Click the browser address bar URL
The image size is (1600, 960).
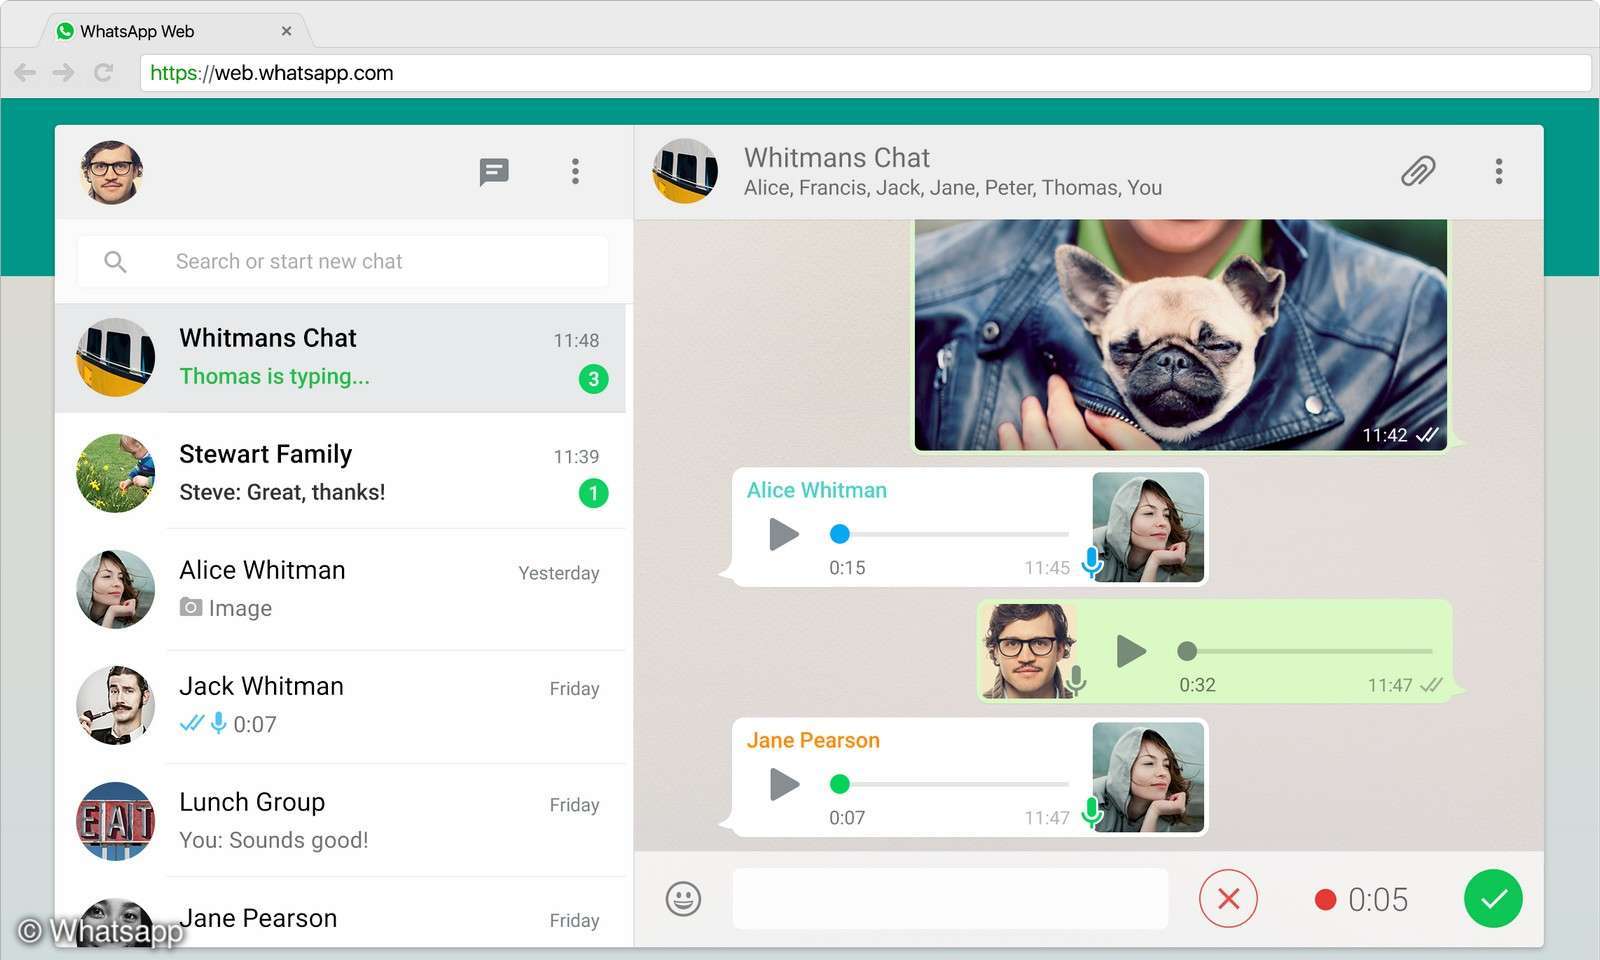(270, 72)
